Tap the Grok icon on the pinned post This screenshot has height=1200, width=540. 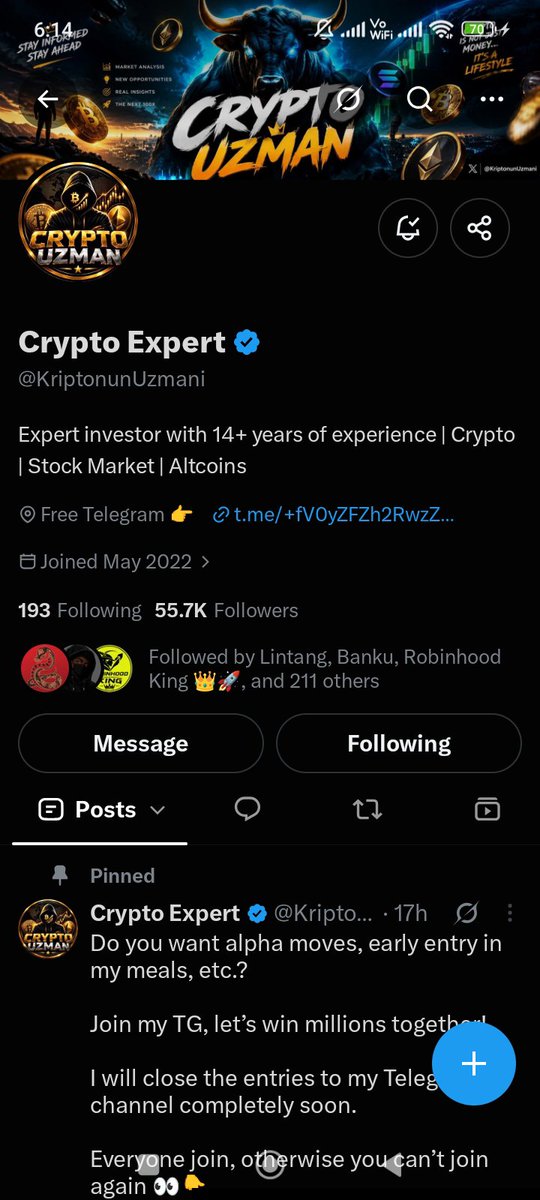point(466,913)
